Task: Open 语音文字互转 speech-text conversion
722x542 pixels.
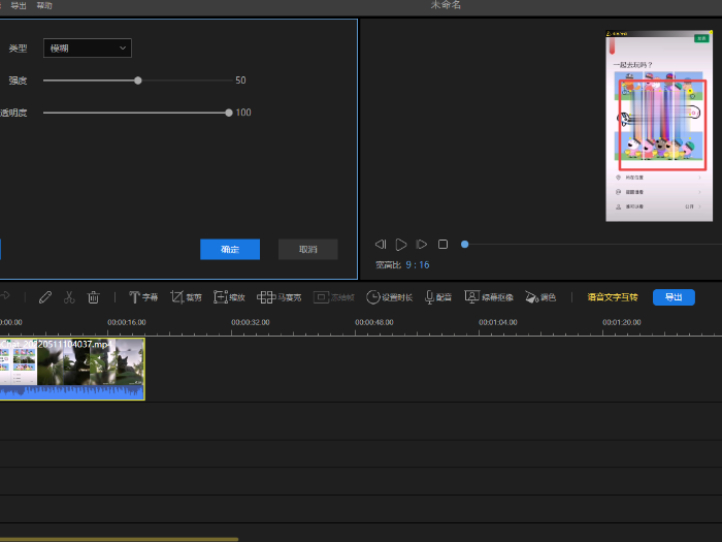Action: click(x=612, y=297)
